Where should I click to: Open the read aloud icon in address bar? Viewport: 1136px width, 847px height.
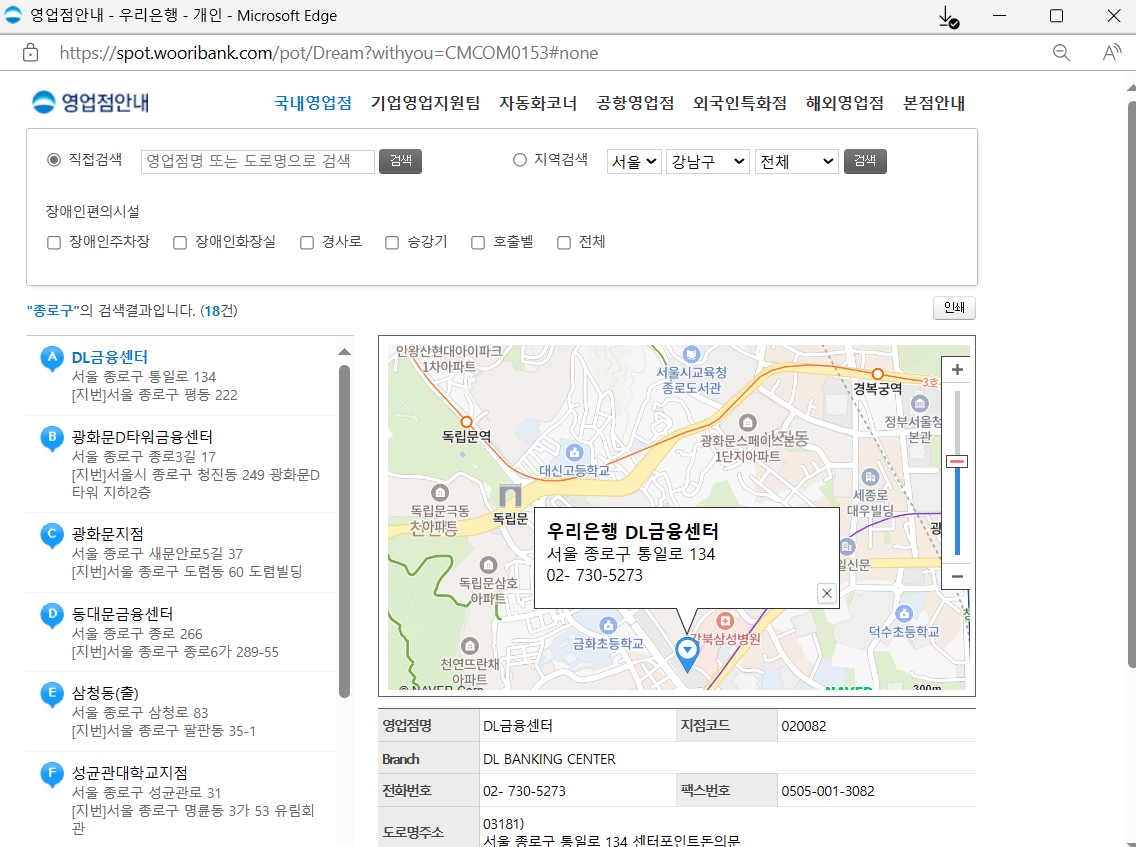[x=1111, y=53]
